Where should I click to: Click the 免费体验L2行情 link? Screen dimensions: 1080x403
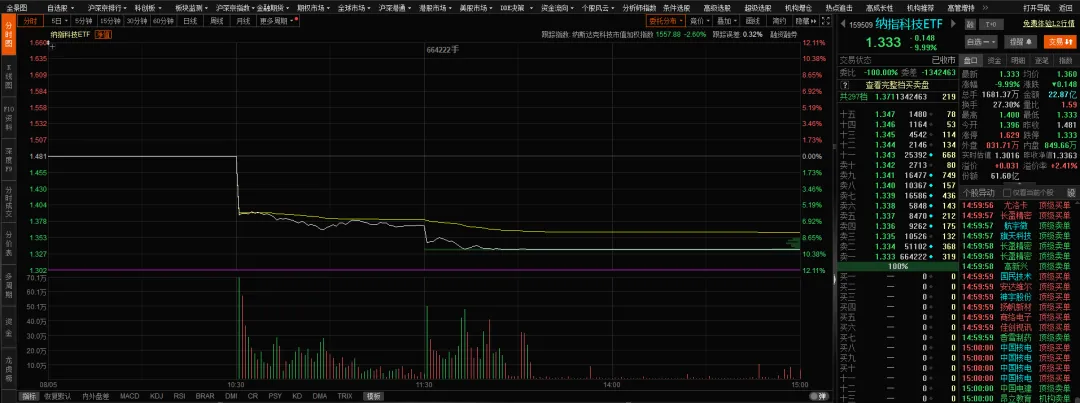(x=1049, y=24)
